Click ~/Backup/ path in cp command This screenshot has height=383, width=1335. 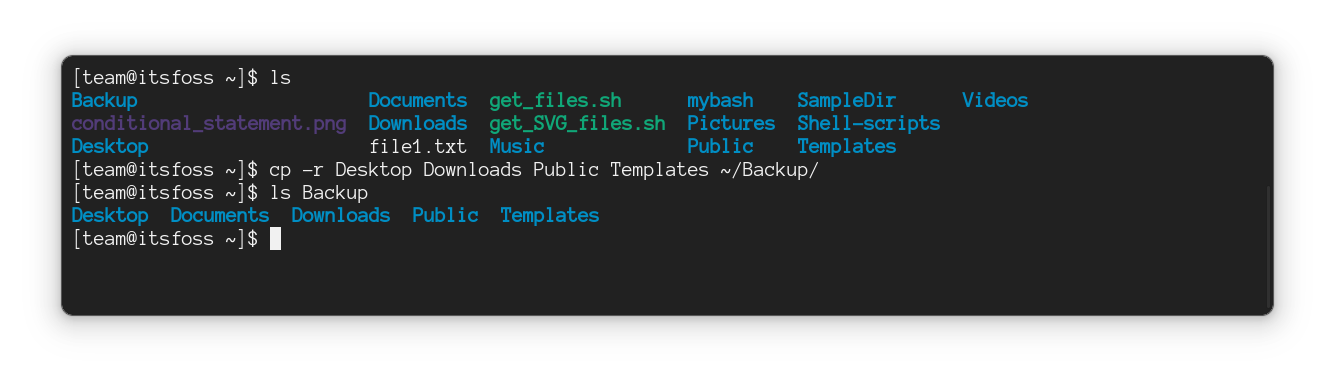(x=769, y=169)
